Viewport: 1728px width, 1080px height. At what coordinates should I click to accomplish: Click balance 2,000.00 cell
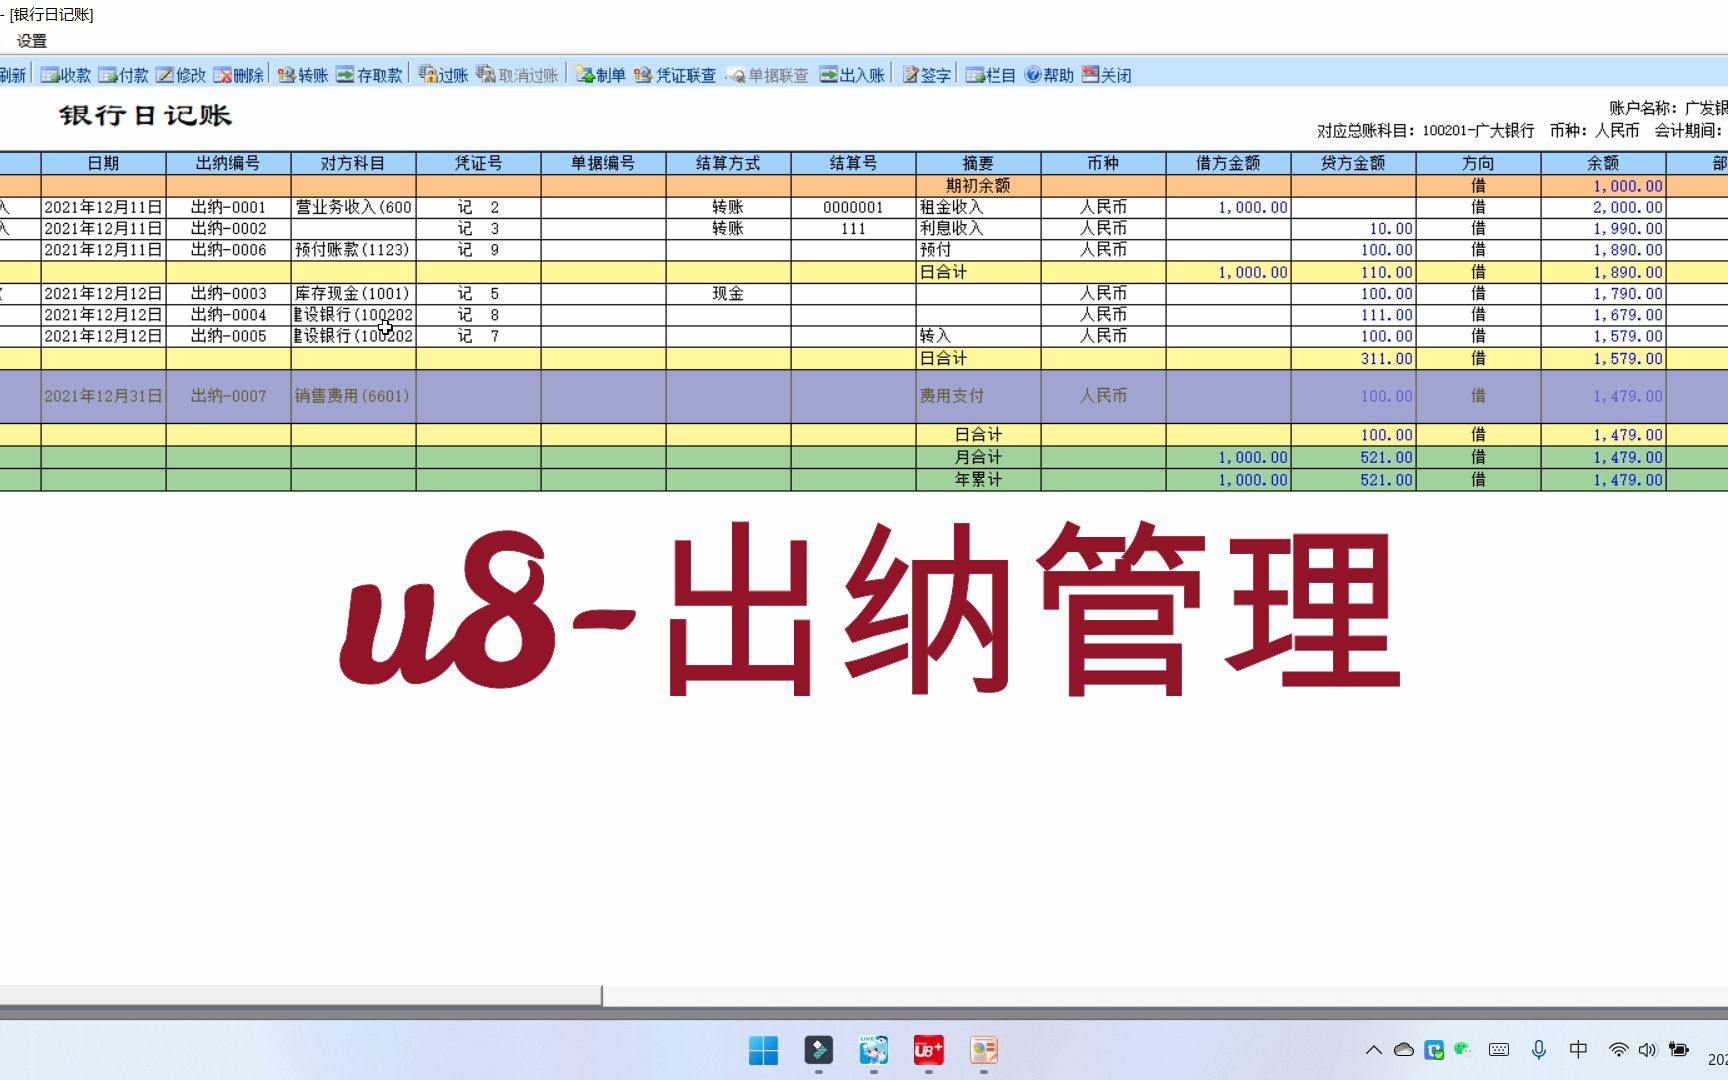1603,207
